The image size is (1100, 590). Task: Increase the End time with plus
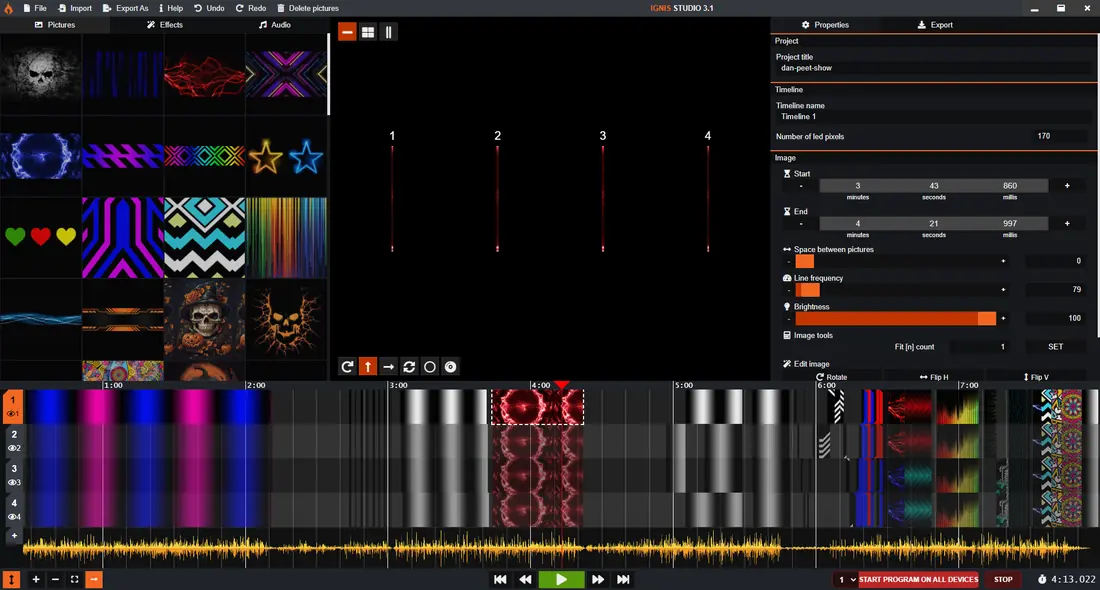[x=1067, y=224]
